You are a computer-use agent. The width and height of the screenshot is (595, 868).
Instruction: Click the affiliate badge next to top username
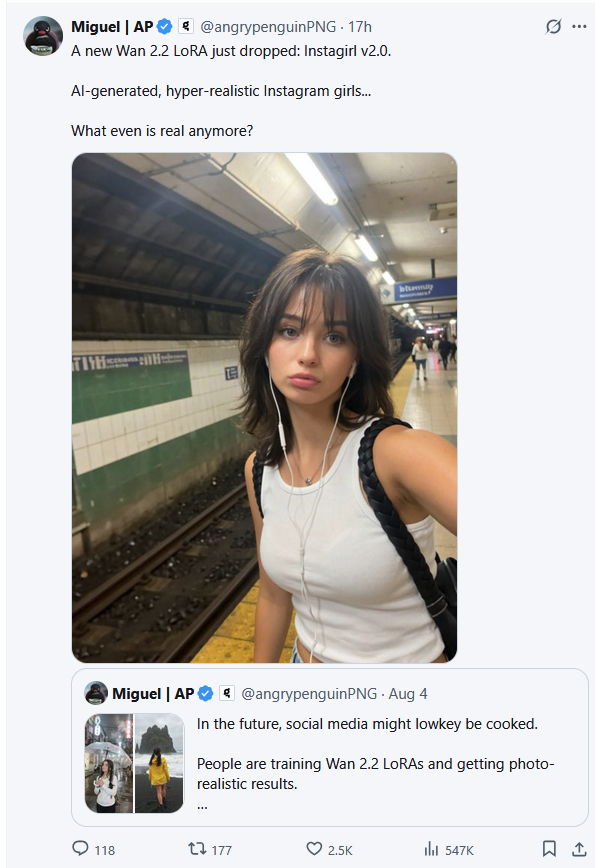coord(186,26)
